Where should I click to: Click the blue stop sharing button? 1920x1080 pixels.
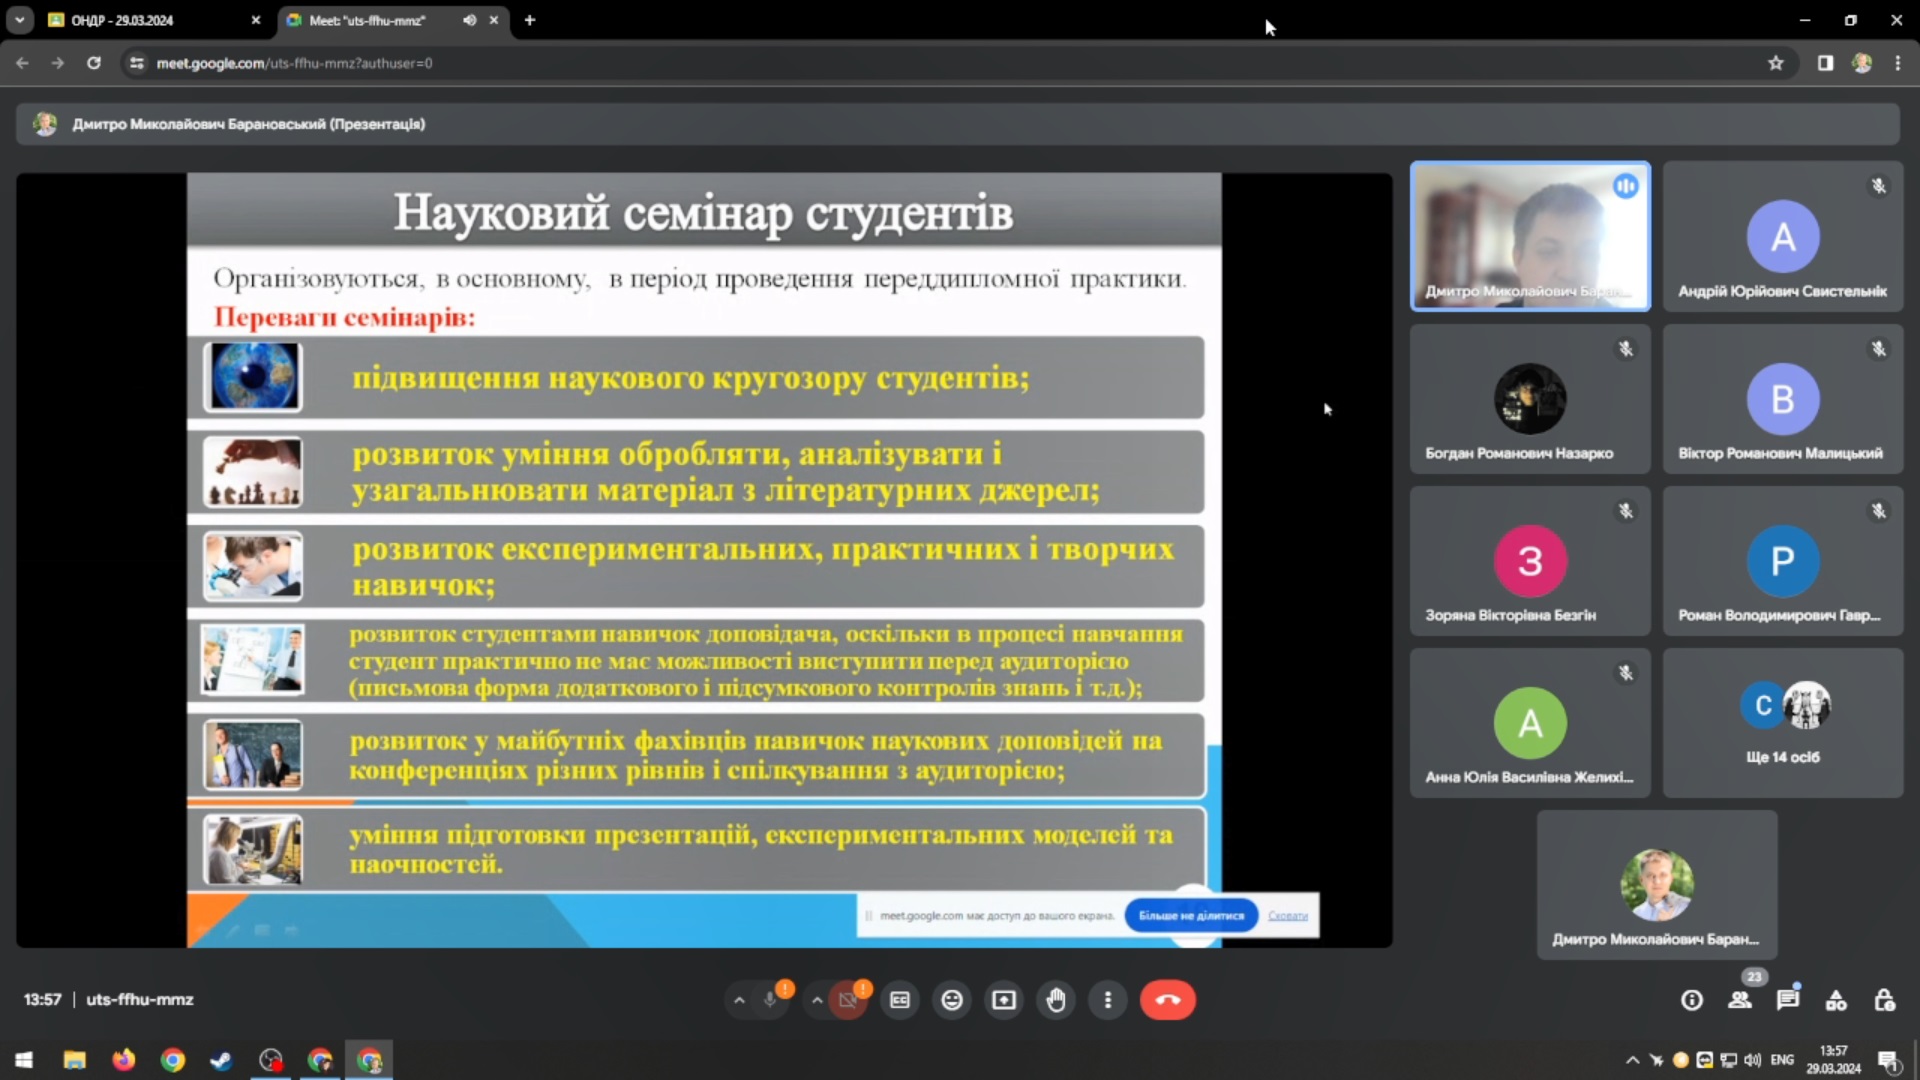(x=1191, y=915)
